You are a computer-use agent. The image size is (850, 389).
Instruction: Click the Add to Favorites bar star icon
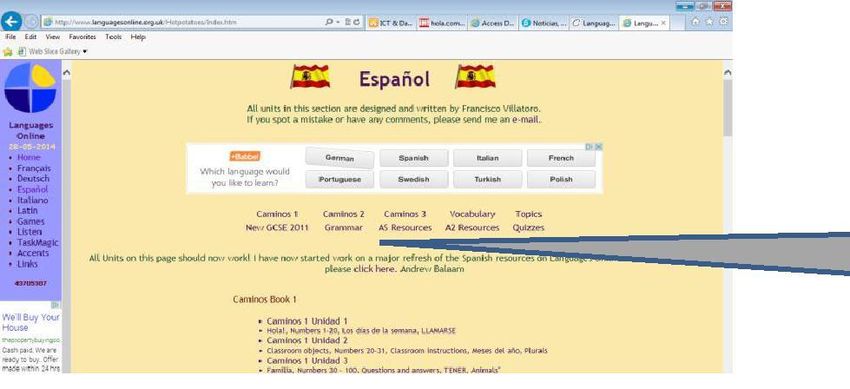coord(8,51)
